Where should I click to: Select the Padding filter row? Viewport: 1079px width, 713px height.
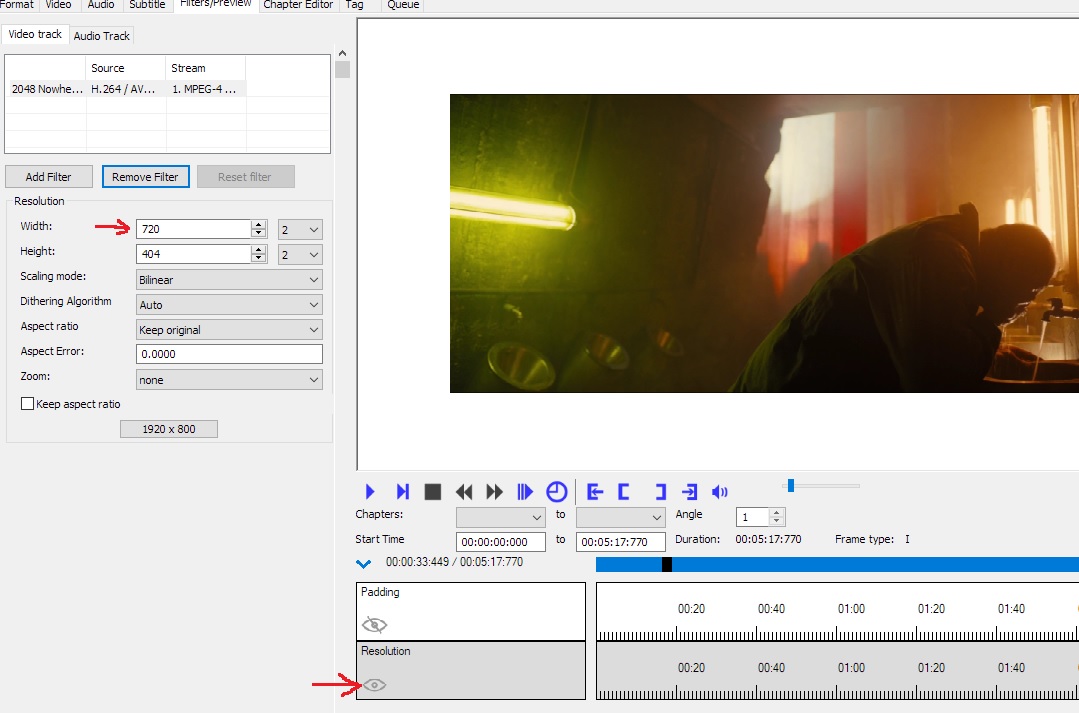(471, 611)
